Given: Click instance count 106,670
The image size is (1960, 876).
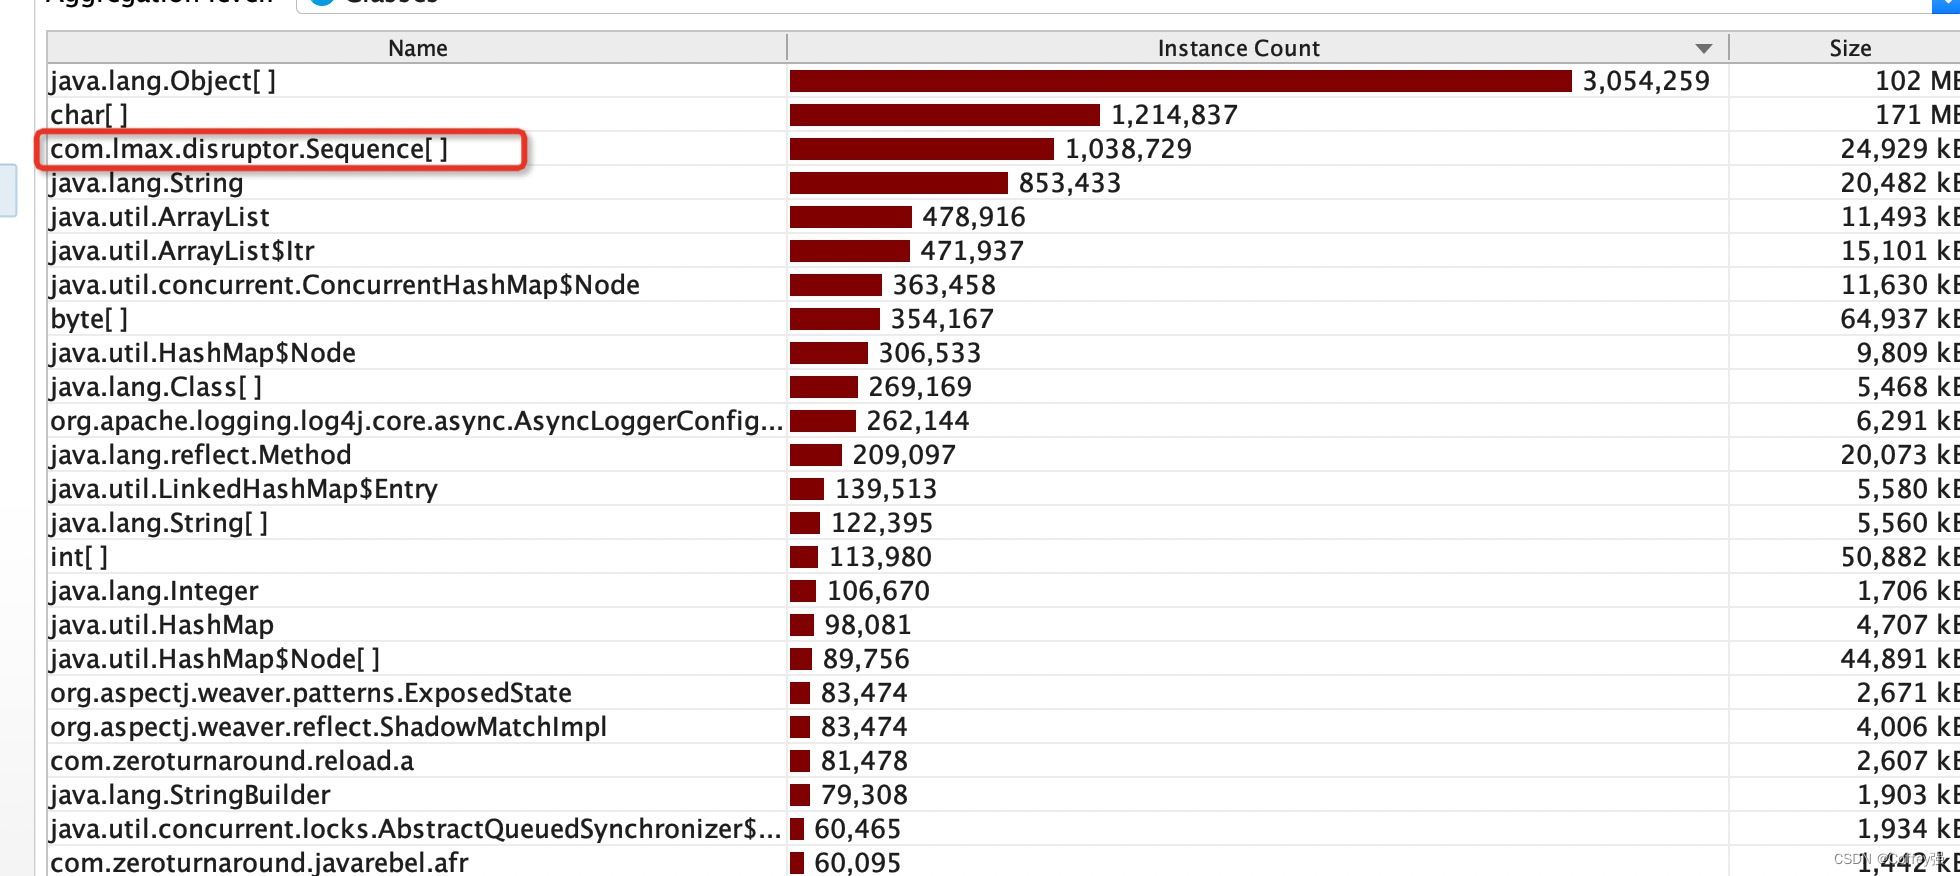Looking at the screenshot, I should click(x=878, y=591).
